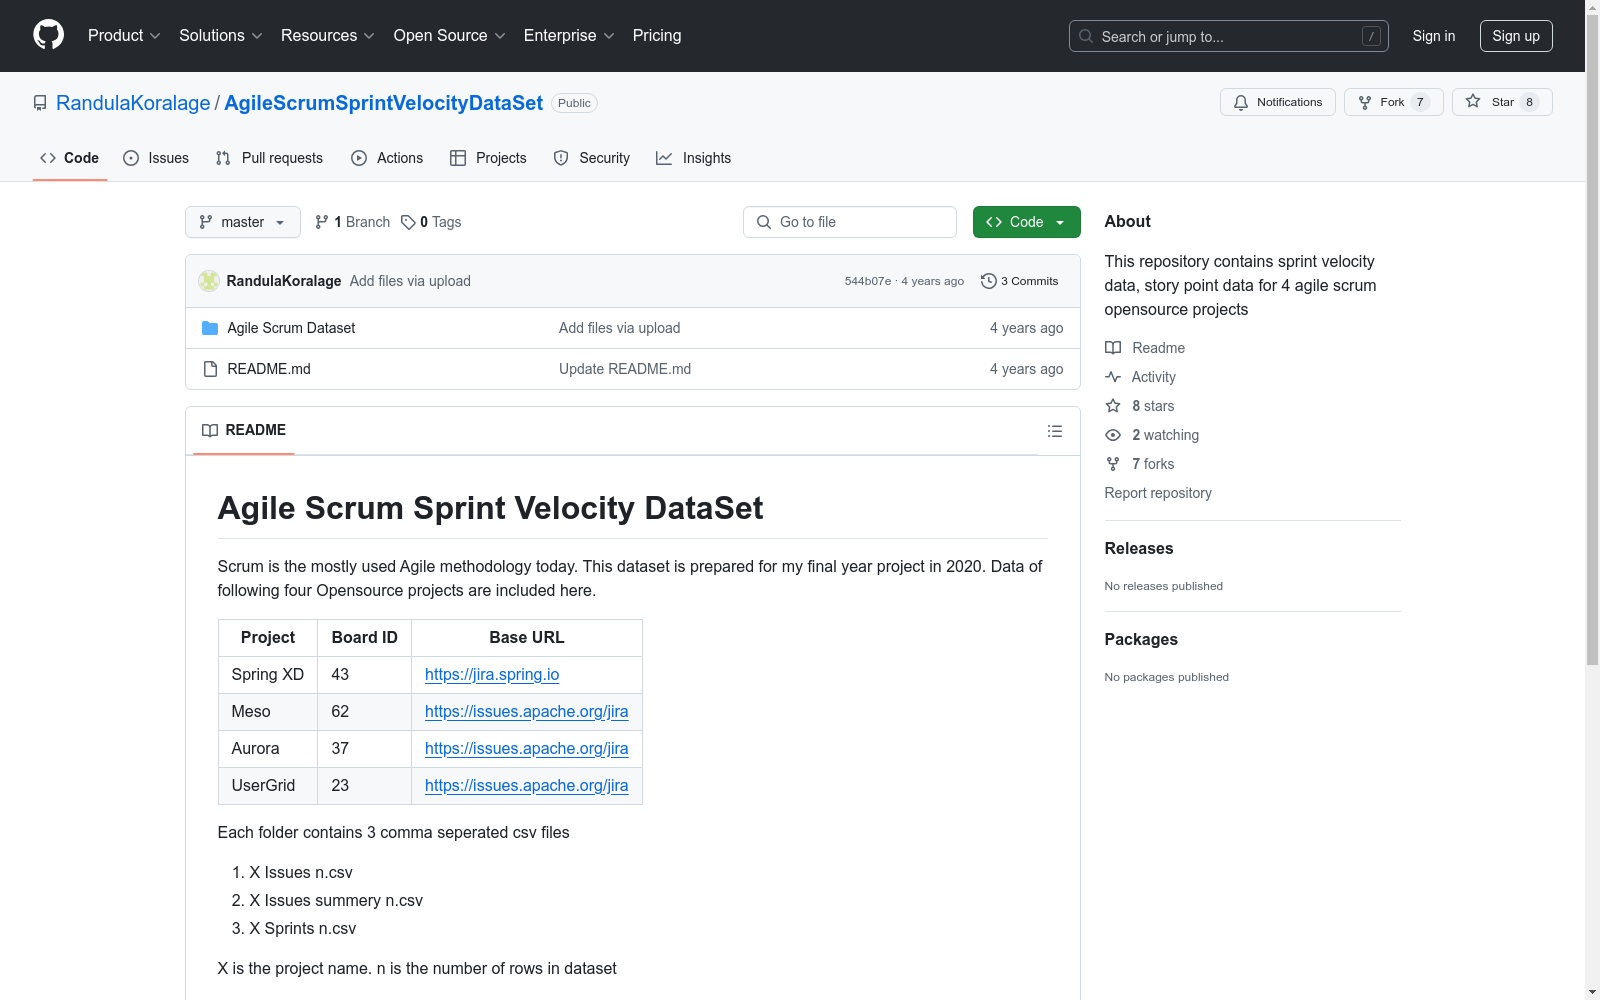This screenshot has height=1000, width=1600.
Task: Open the Releases section heading
Action: tap(1139, 548)
